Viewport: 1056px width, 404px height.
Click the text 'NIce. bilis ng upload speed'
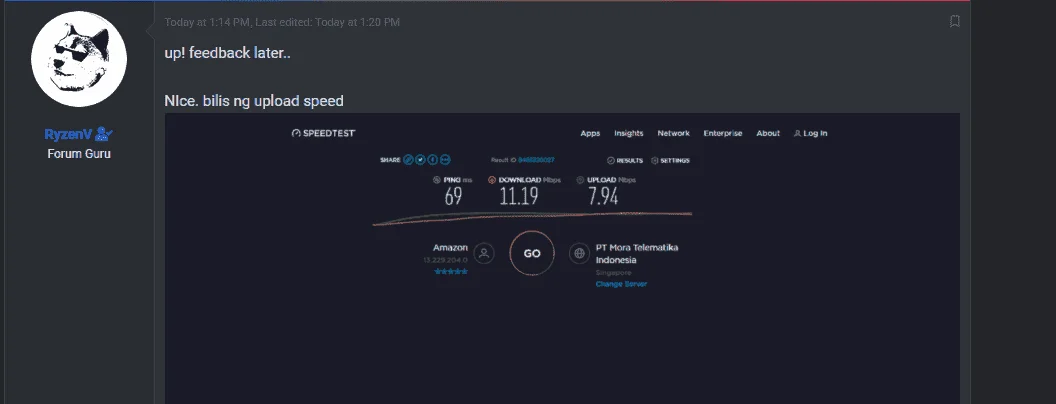[254, 101]
